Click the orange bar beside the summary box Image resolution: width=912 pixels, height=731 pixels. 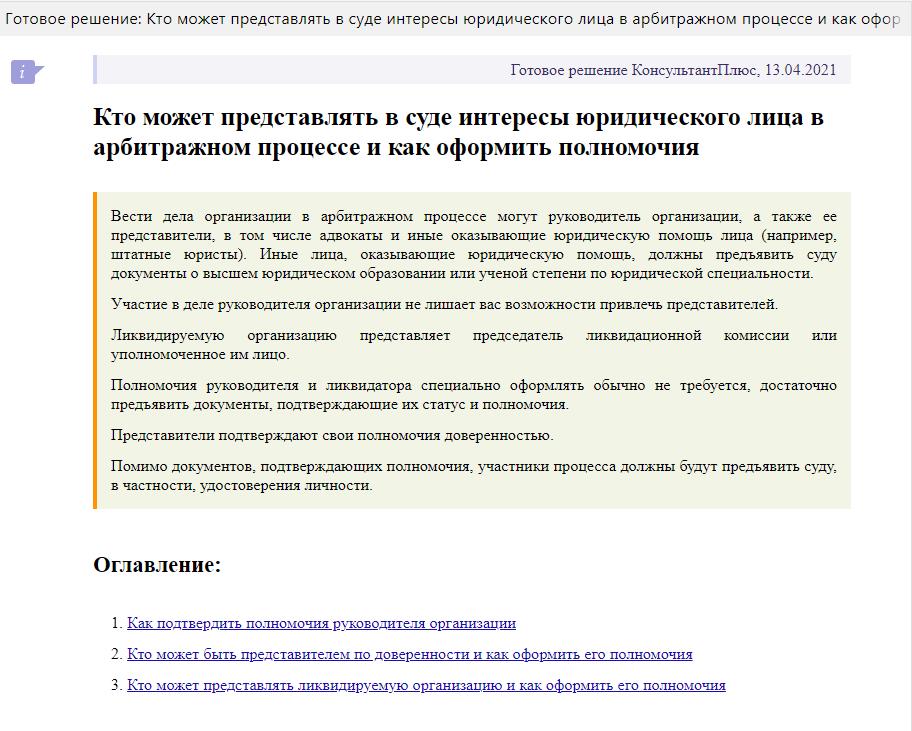click(95, 350)
